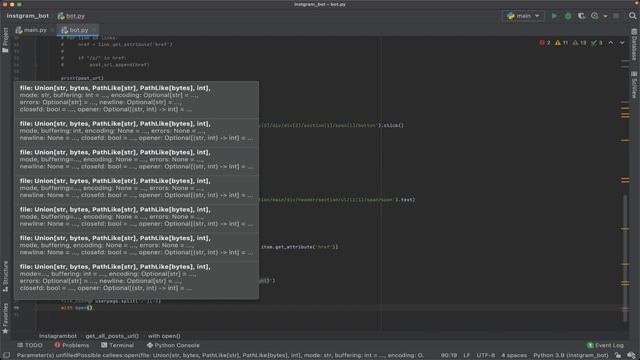Click the warnings count showing 11
This screenshot has width=640, height=360.
click(x=562, y=42)
